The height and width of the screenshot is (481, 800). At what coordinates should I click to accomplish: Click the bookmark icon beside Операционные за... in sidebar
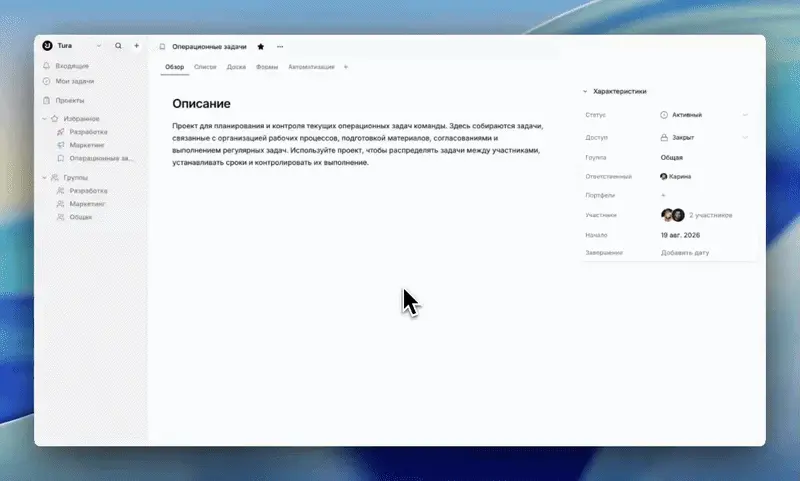click(60, 159)
